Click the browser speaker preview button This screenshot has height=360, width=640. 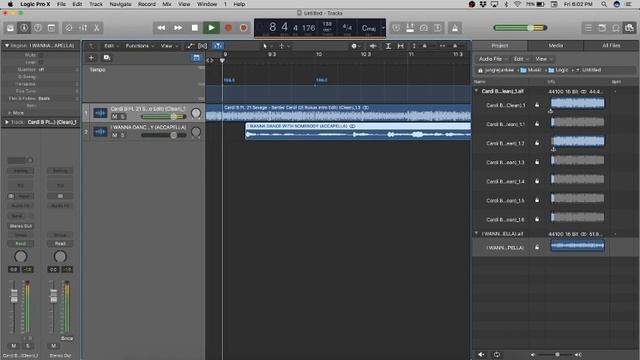482,355
